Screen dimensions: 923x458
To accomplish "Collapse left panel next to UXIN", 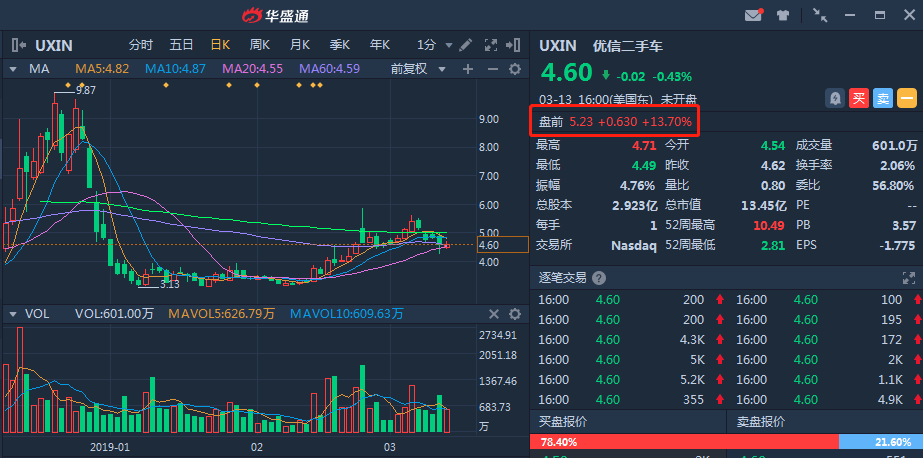I will click(x=19, y=45).
